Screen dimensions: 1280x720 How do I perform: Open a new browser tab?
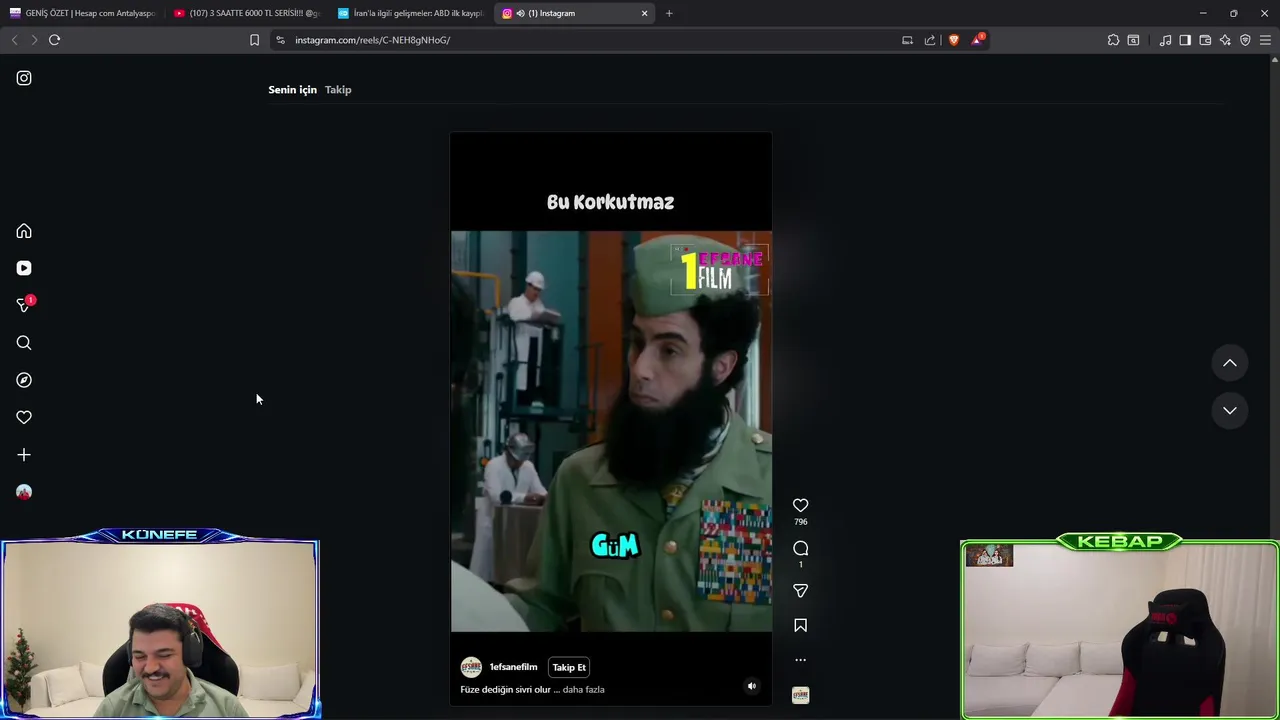click(669, 13)
